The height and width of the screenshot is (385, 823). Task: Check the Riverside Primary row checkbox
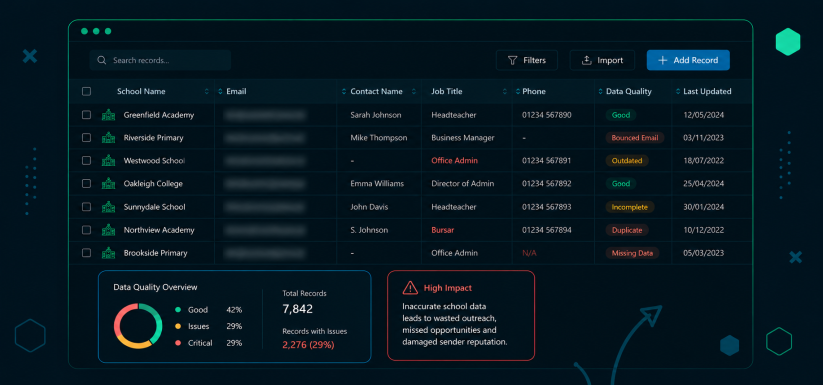point(87,138)
